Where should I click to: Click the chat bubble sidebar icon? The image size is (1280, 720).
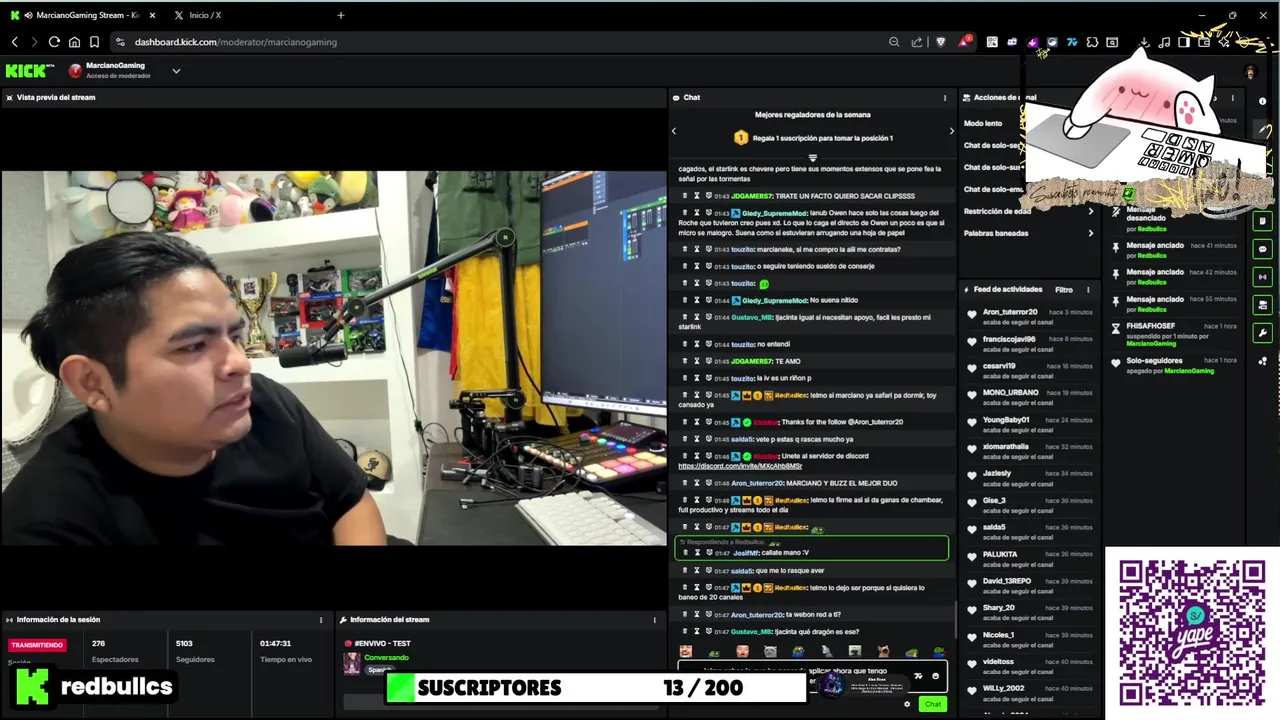1263,249
